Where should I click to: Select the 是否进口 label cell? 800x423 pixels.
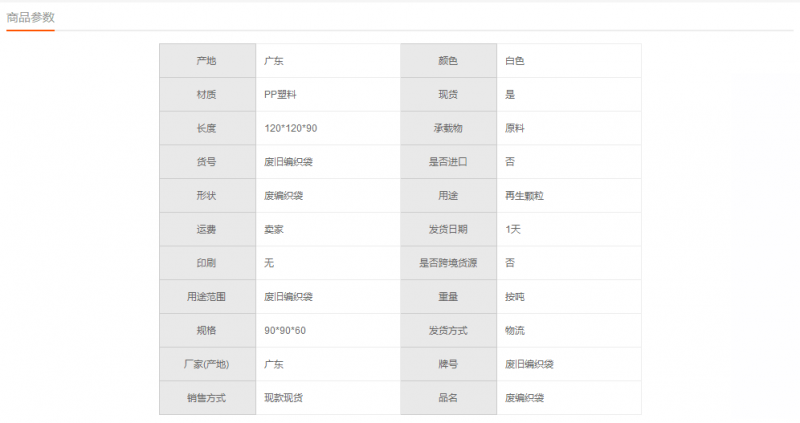[x=447, y=162]
